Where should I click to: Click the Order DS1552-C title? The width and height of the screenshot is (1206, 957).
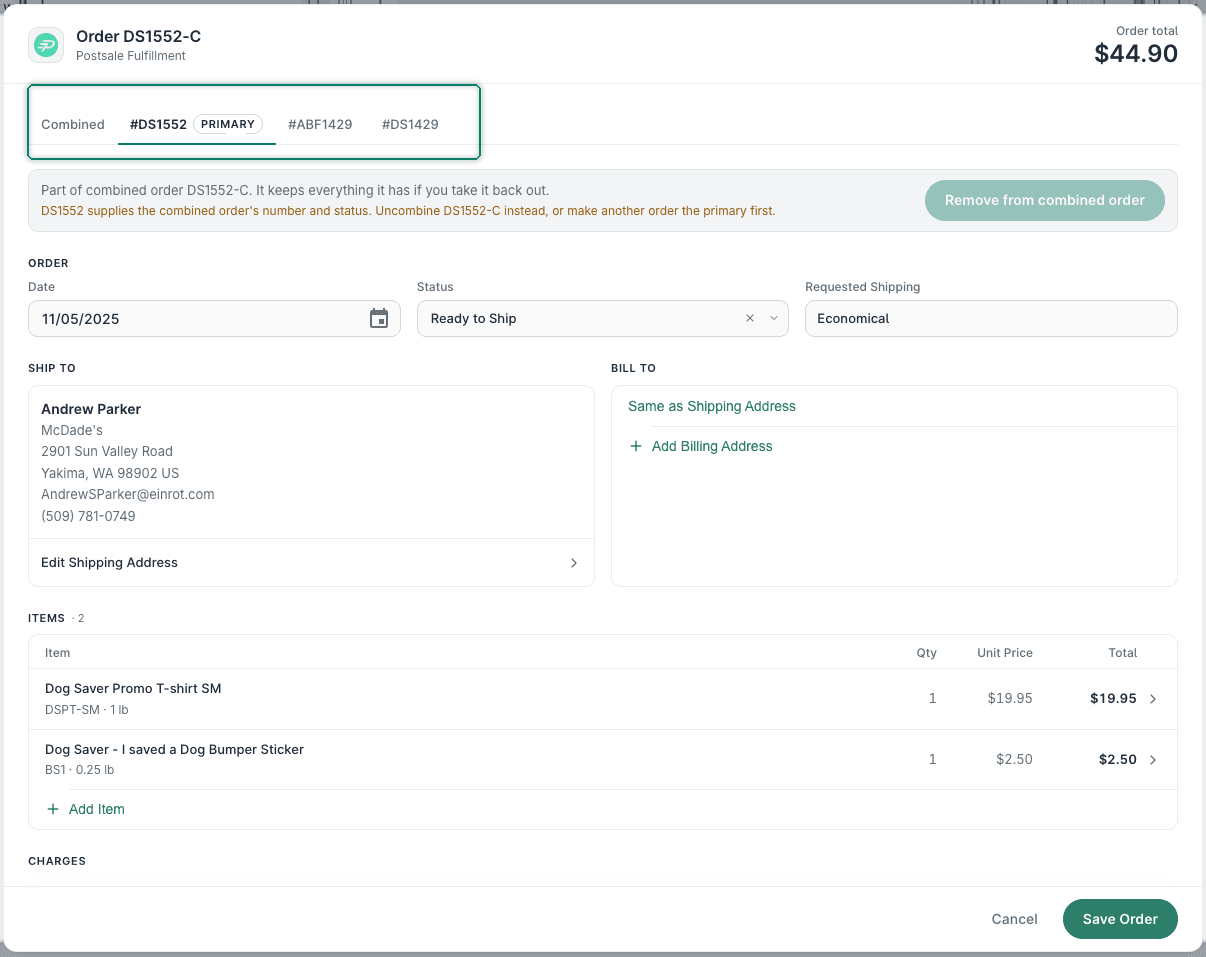(139, 37)
